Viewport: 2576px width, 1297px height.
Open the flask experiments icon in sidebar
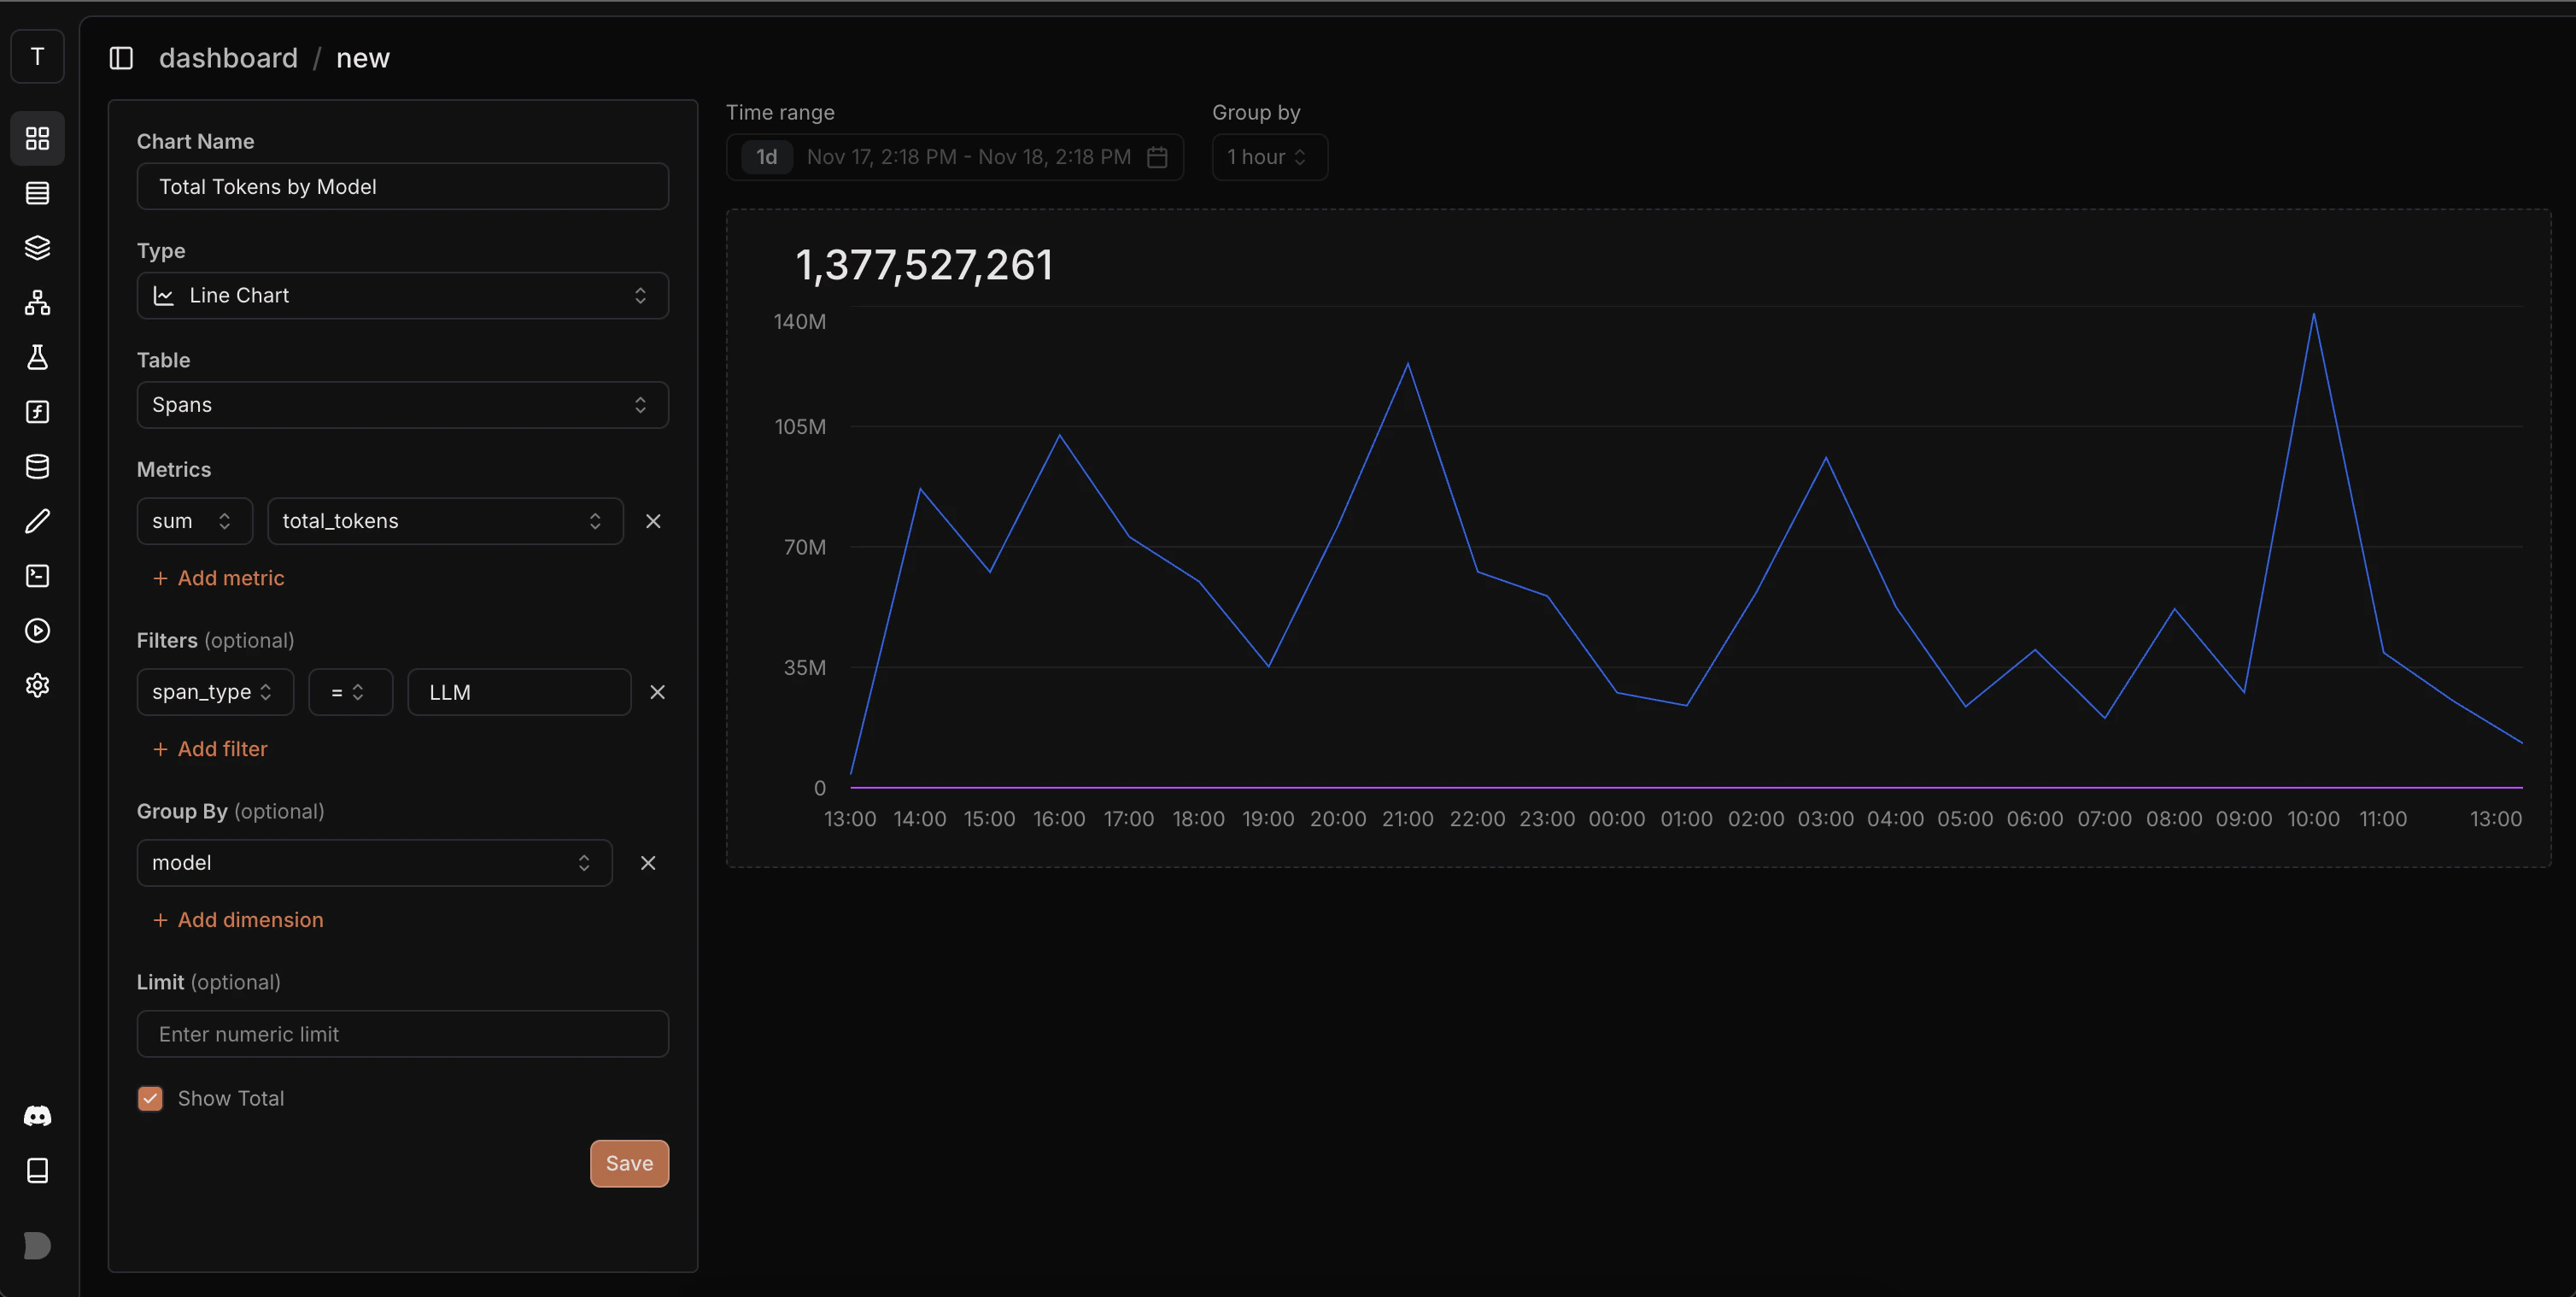click(x=37, y=357)
